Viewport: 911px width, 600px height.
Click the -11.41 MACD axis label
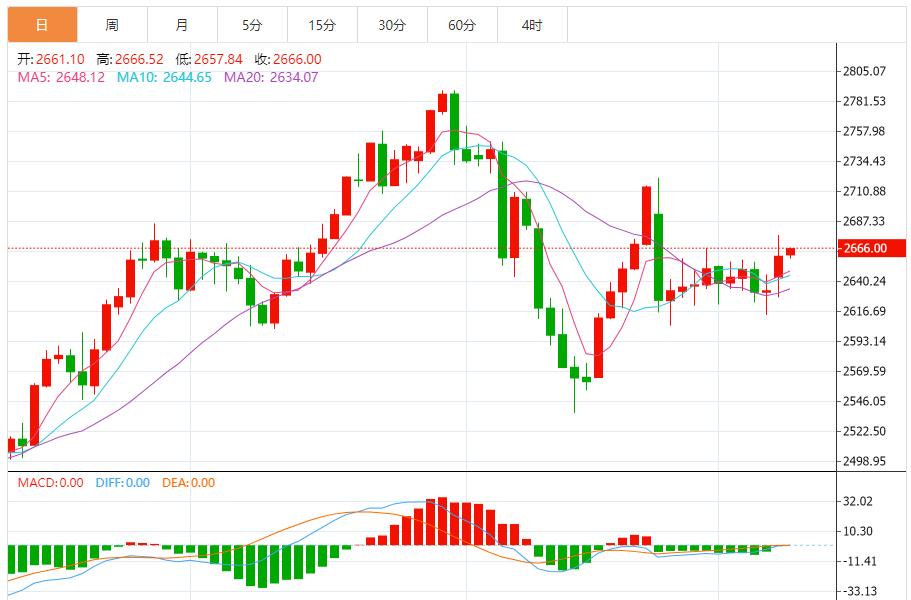coord(860,561)
